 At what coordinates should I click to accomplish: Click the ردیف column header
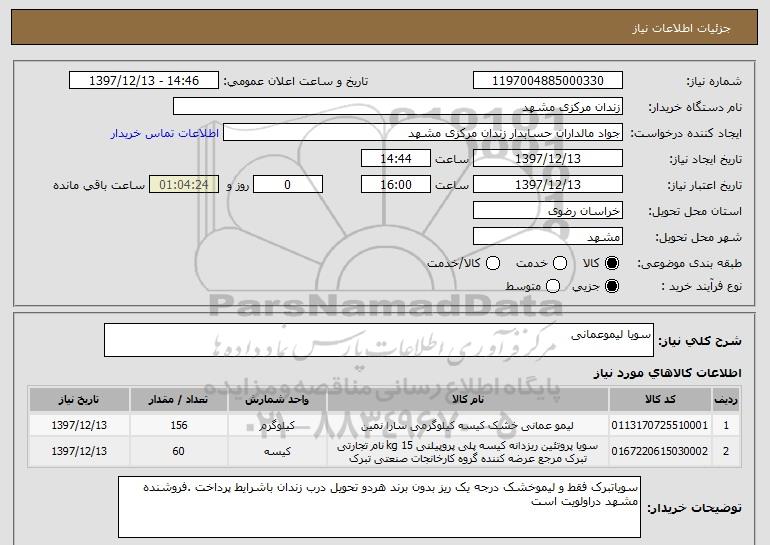coord(726,400)
